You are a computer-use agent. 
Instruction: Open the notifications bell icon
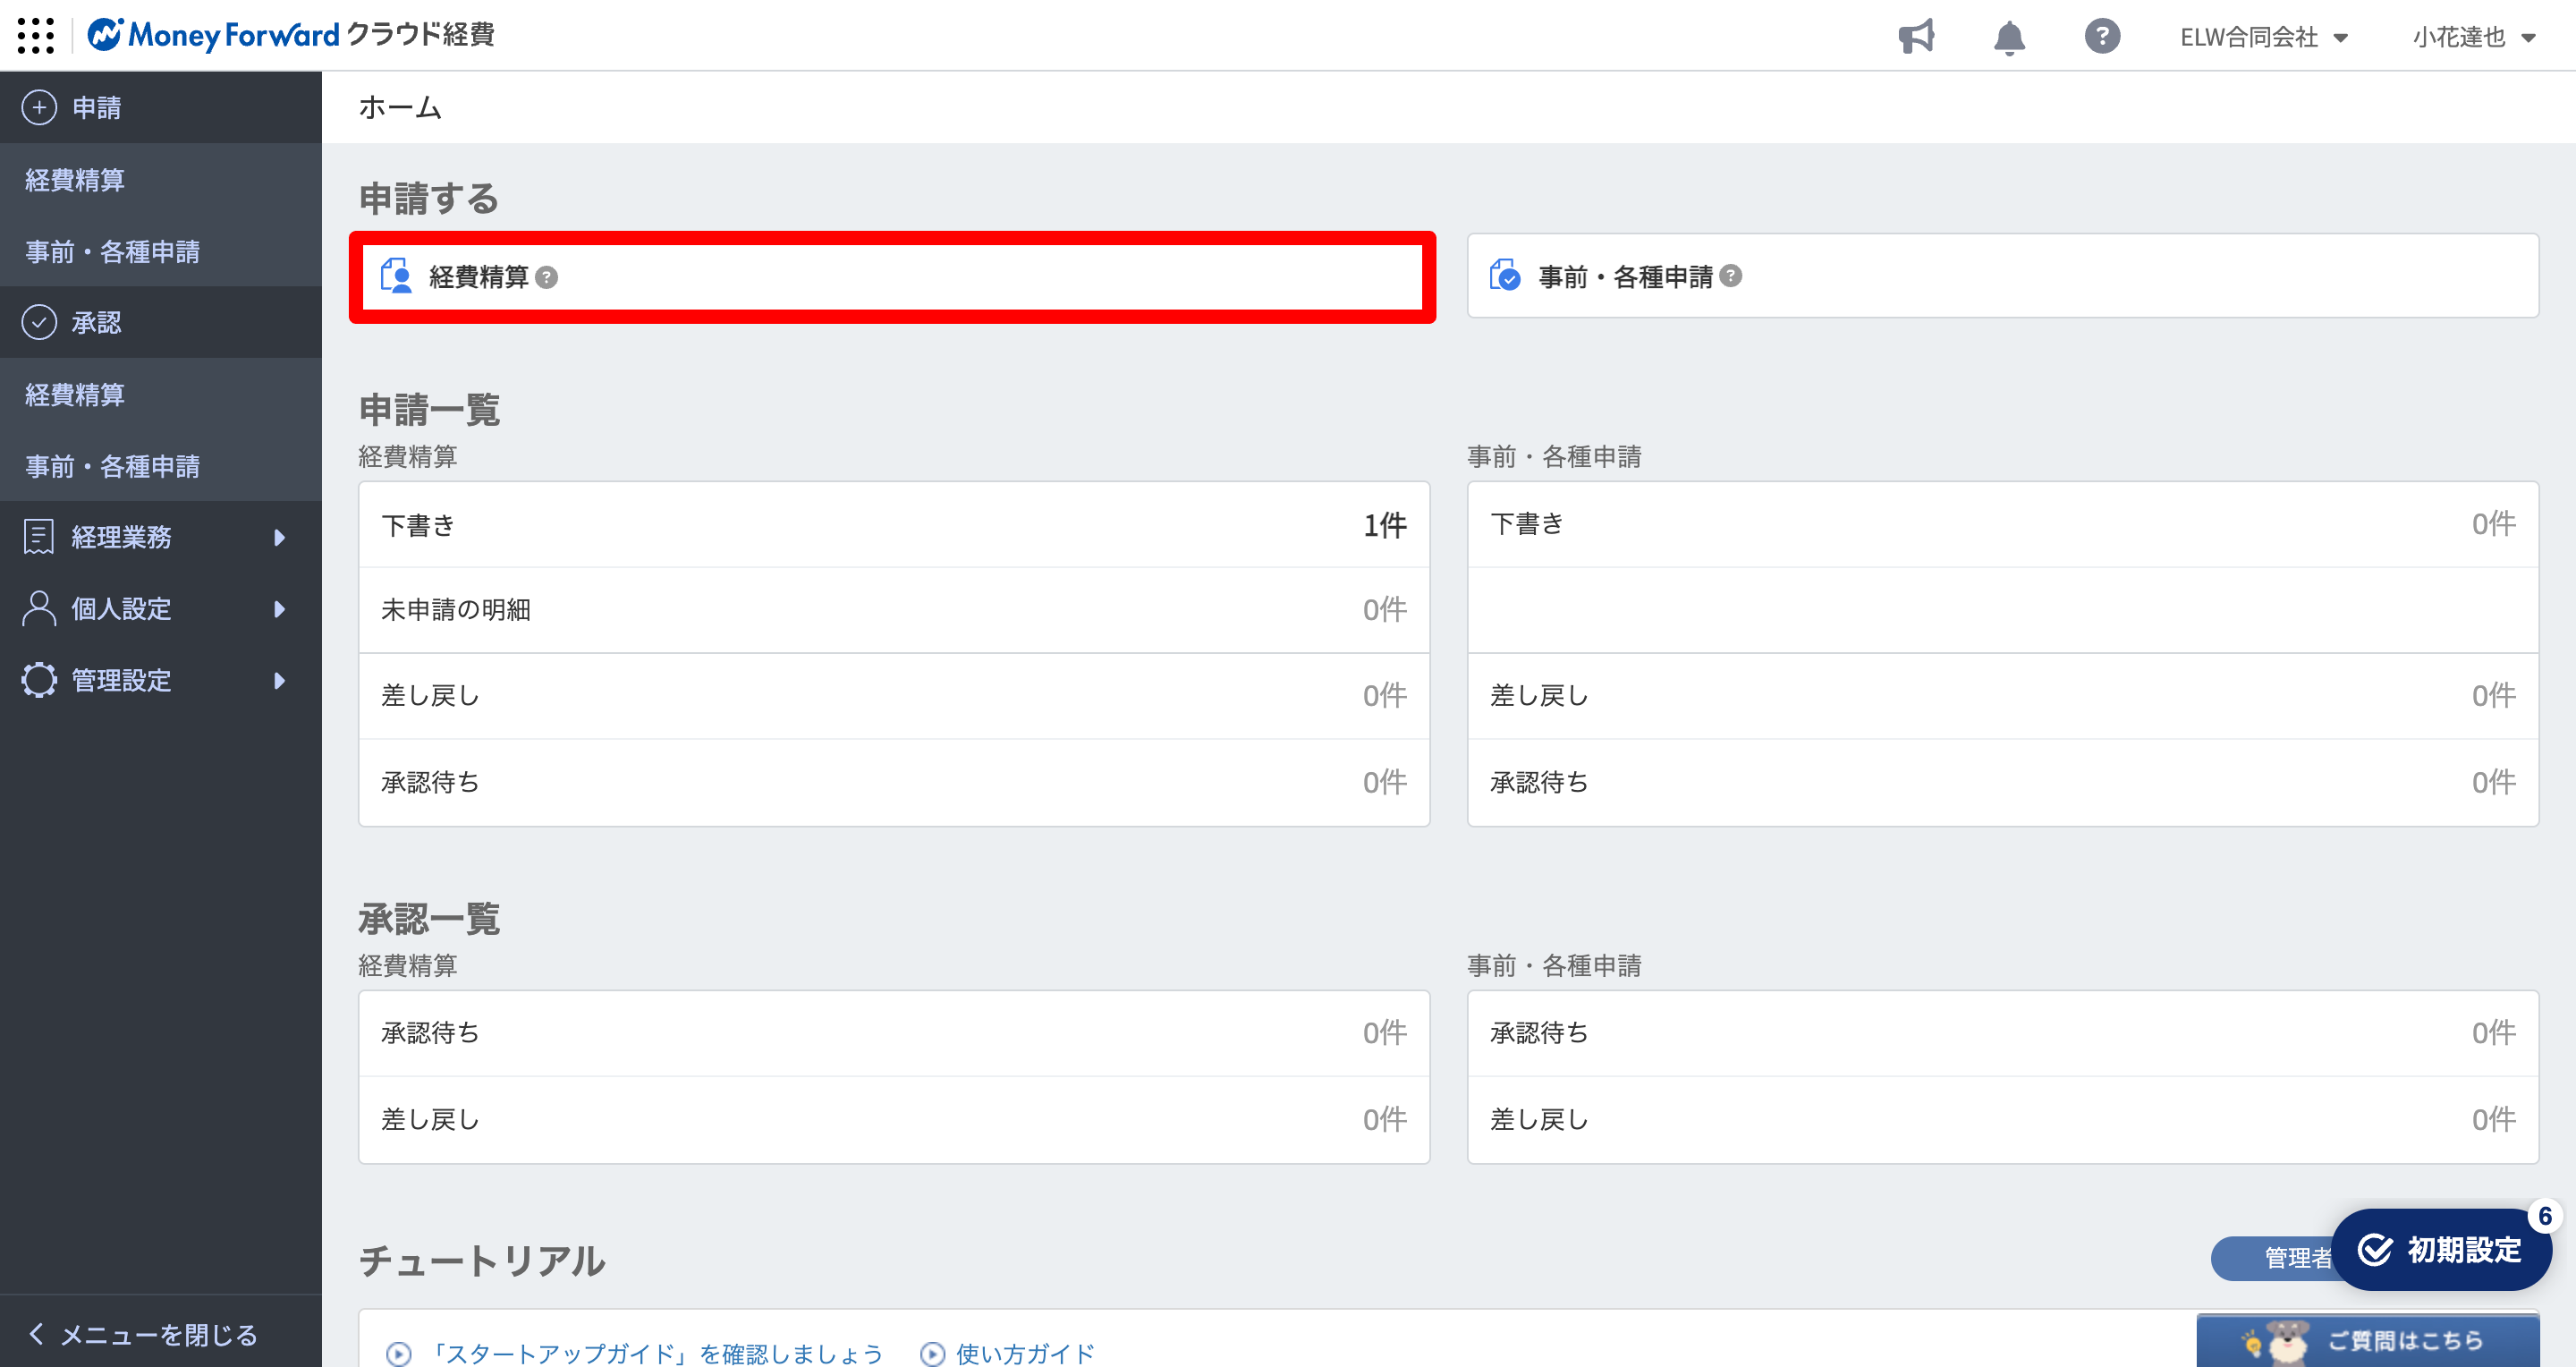click(x=2009, y=38)
